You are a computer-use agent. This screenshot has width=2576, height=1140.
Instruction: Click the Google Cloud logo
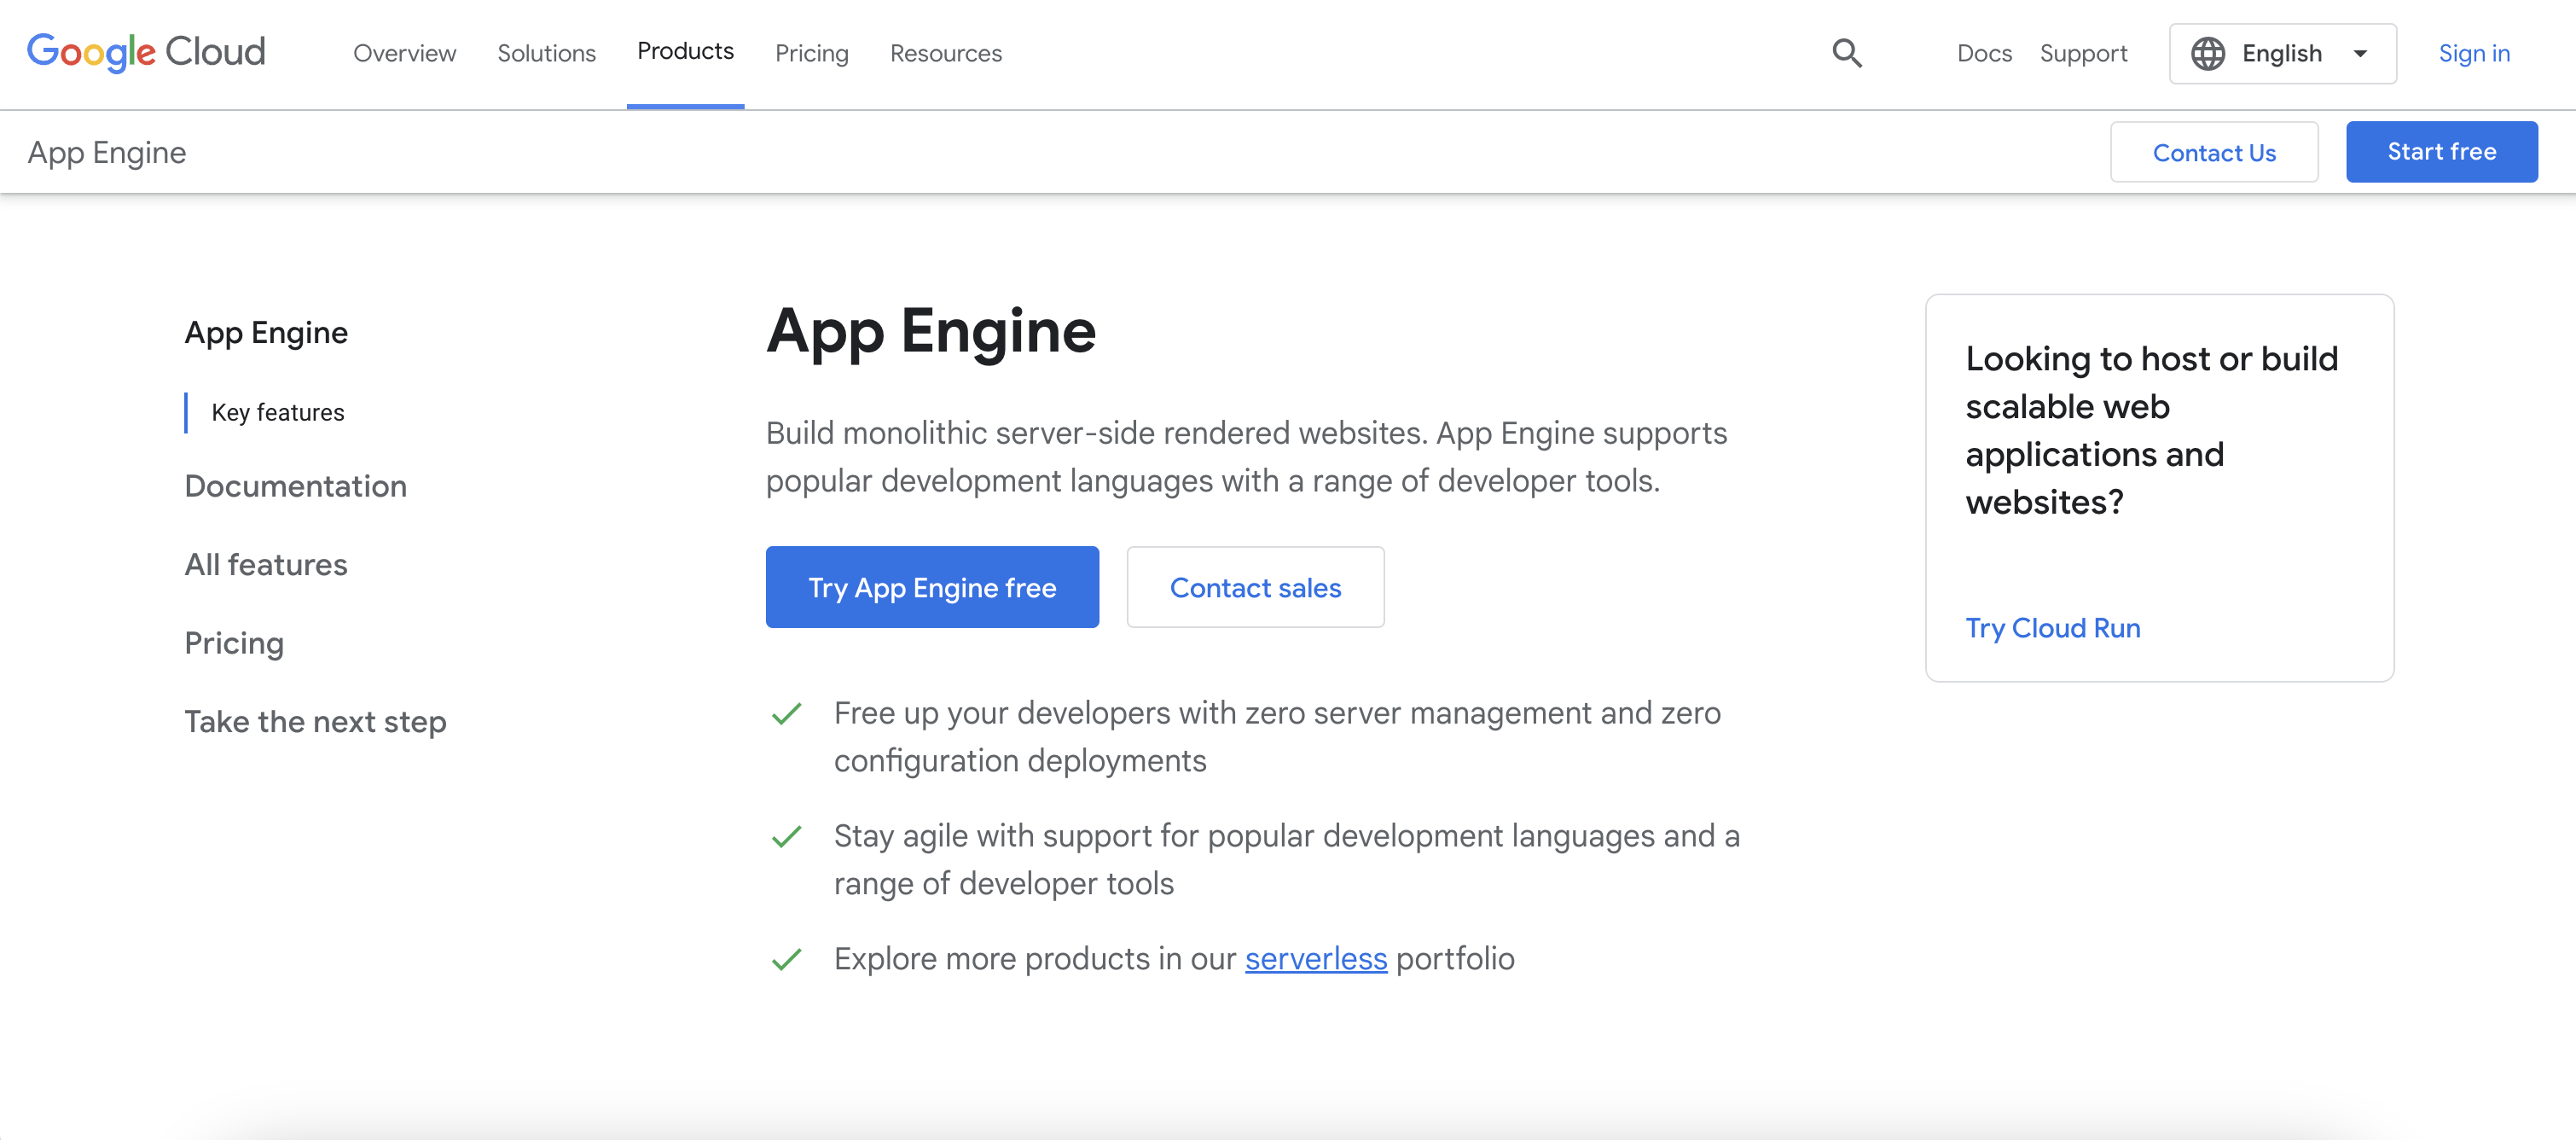146,52
